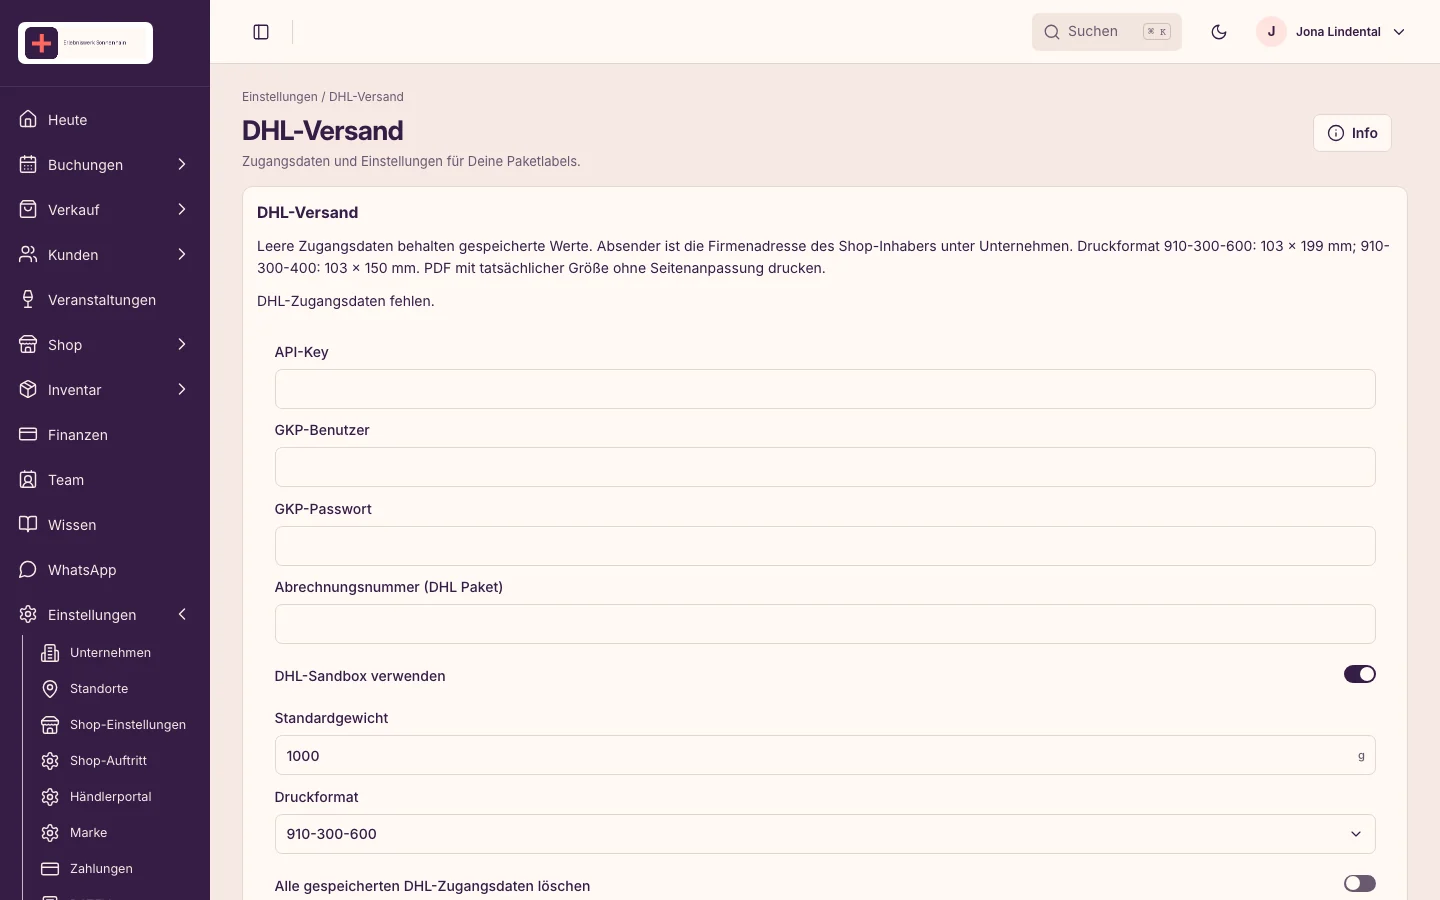Click the Verkauf shopping bag icon
The image size is (1440, 900).
tap(28, 210)
